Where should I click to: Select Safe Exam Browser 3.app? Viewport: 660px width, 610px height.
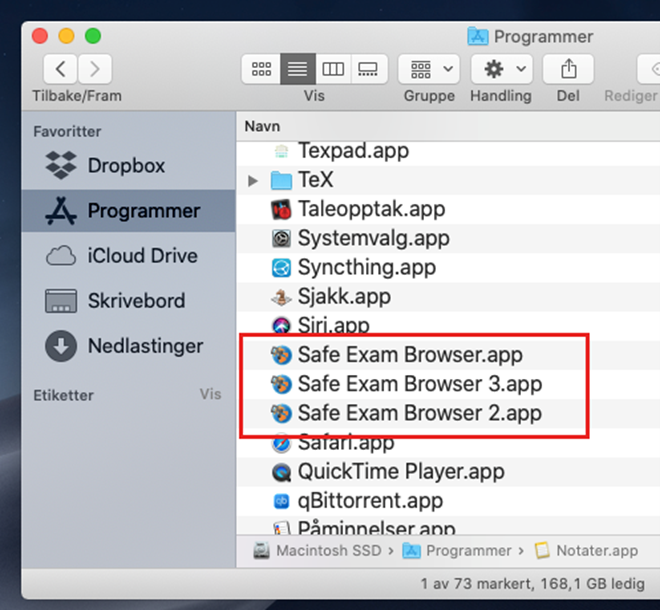[419, 384]
